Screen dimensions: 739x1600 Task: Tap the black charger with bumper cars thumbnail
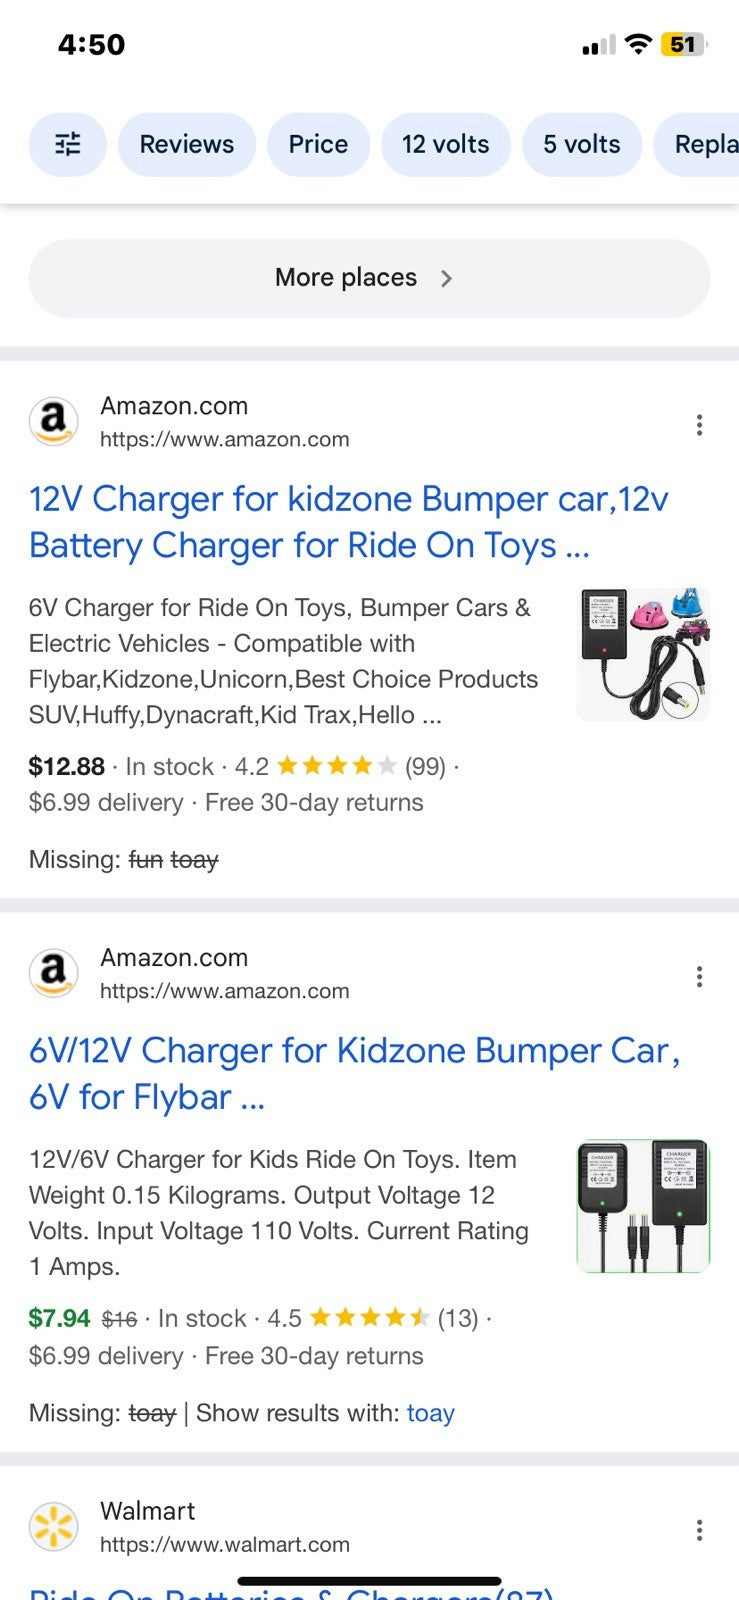[x=643, y=654]
